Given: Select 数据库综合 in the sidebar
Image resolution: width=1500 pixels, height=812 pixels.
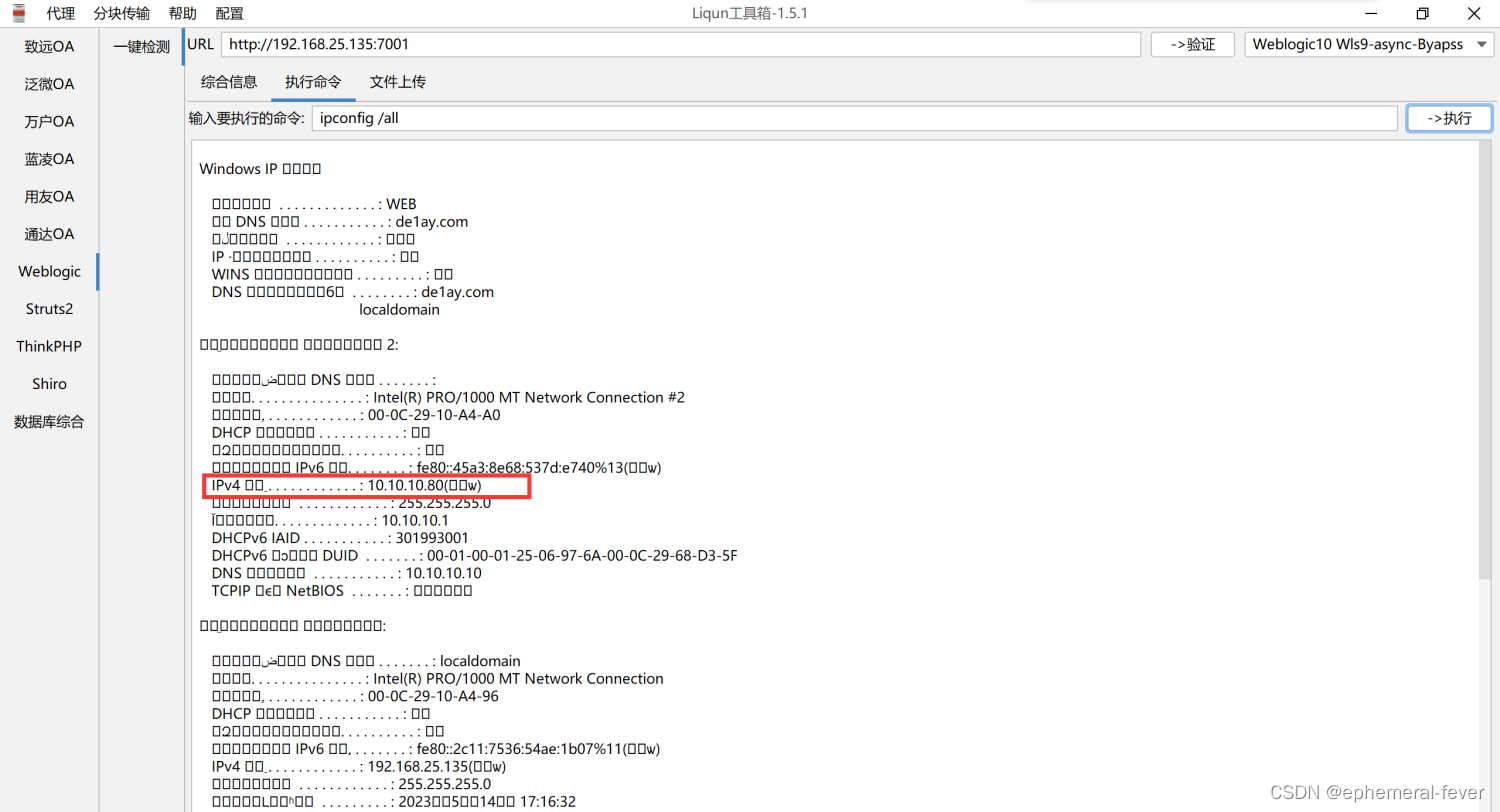Looking at the screenshot, I should tap(49, 422).
